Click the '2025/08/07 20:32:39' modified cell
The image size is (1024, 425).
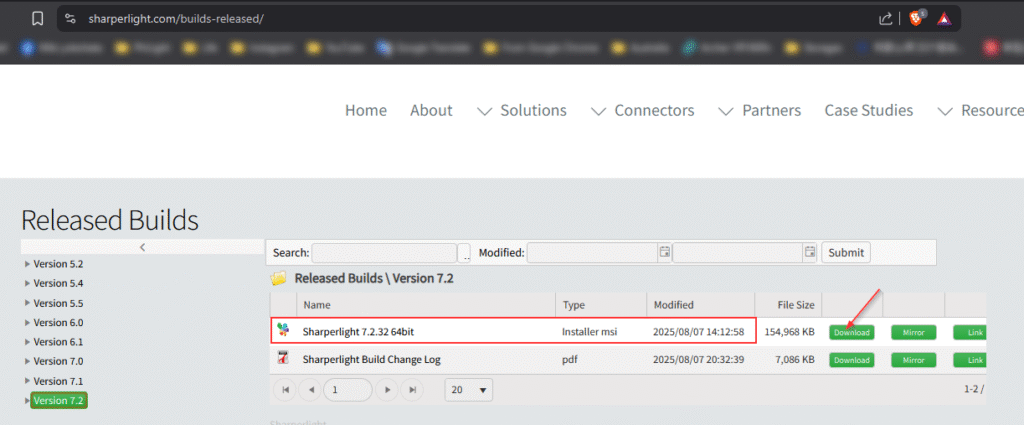698,359
